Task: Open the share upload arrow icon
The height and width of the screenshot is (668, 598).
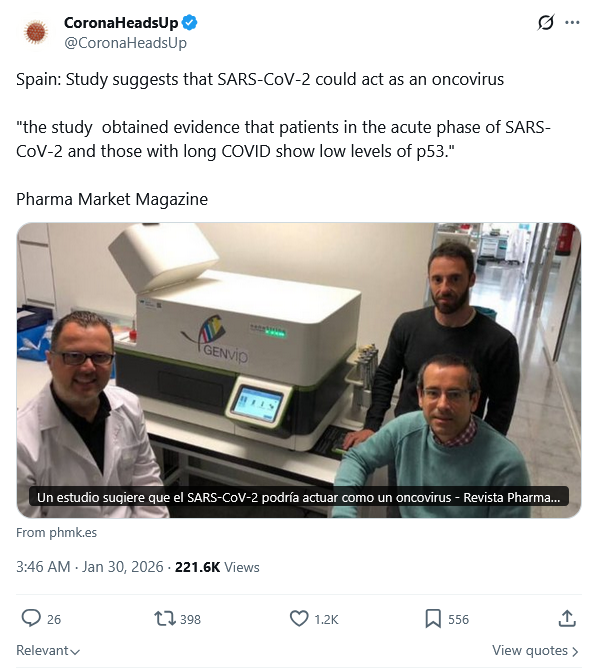Action: [x=567, y=619]
